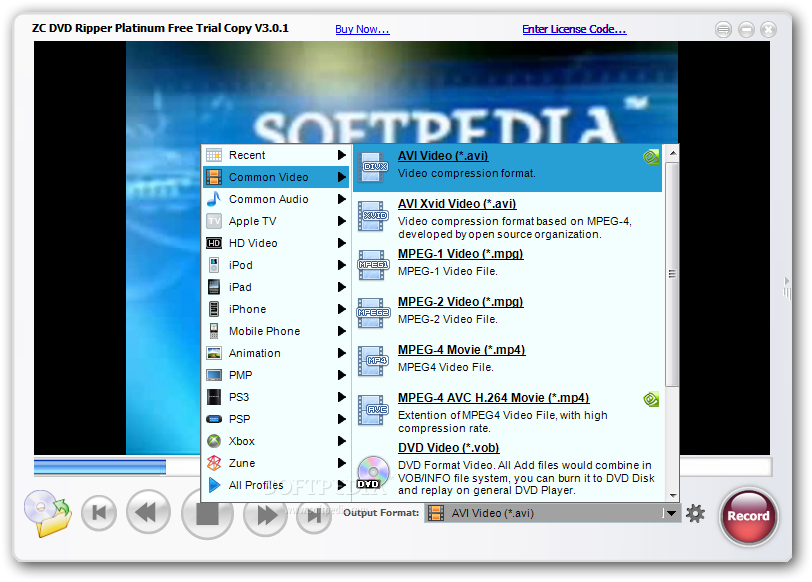Screen dimensions: 812x582
Task: Open the iPod profile category
Action: 276,265
